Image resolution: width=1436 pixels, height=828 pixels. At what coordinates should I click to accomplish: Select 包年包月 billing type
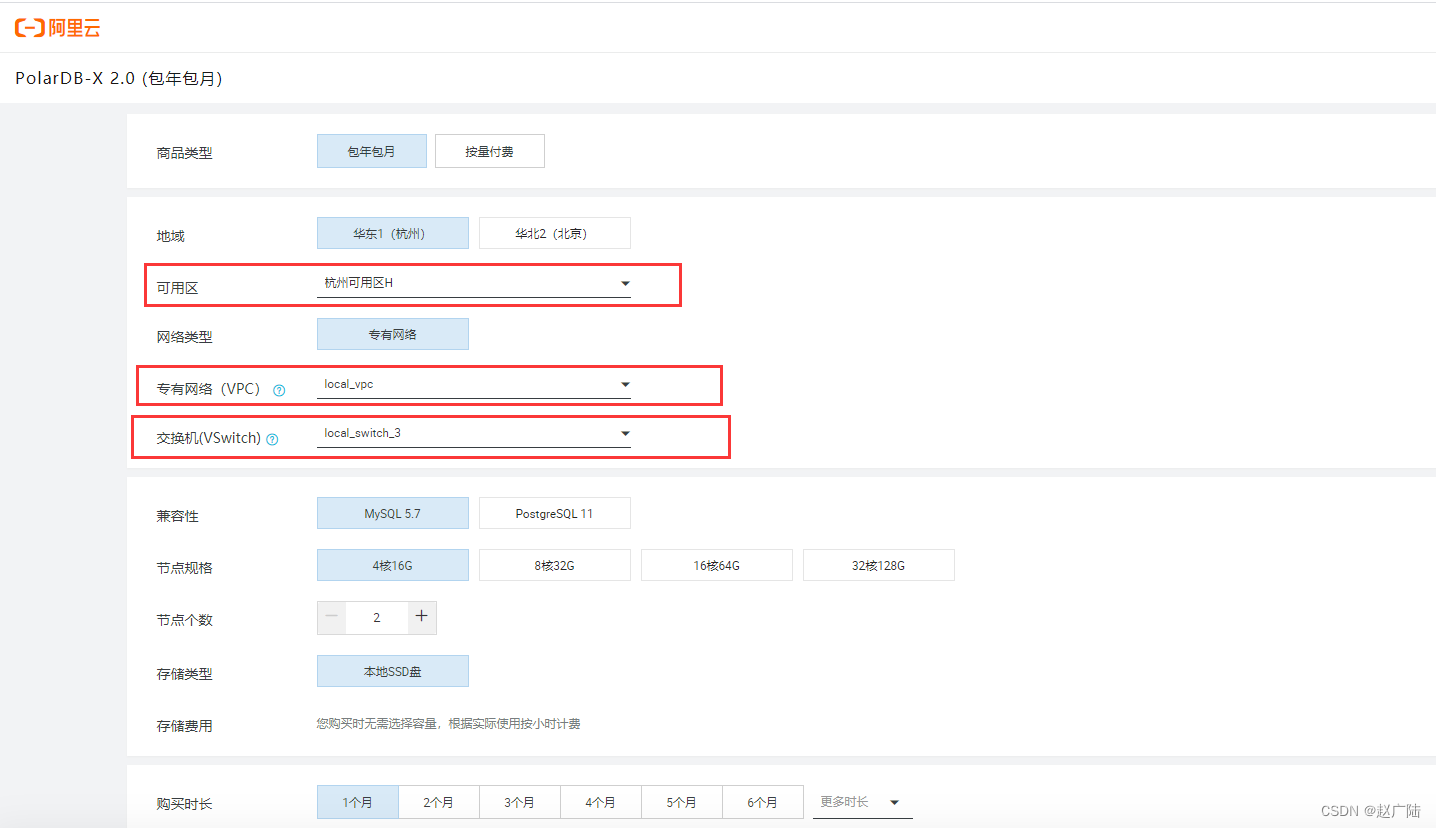pyautogui.click(x=372, y=151)
